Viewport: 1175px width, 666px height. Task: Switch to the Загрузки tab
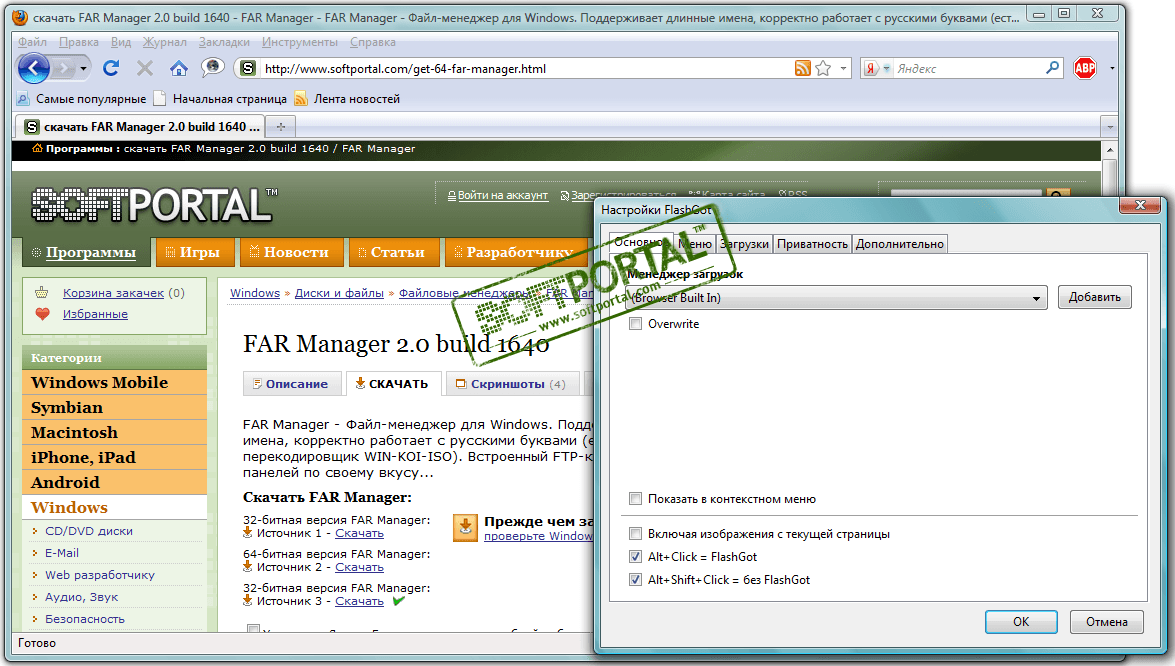tap(744, 243)
